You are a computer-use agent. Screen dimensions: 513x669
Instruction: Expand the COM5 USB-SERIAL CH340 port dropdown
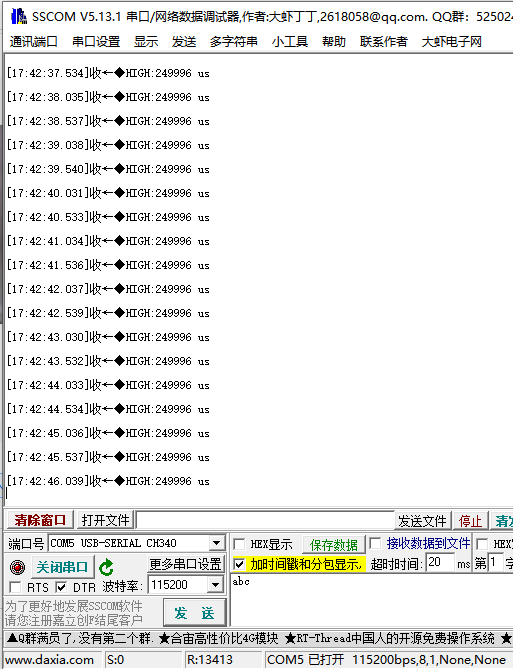point(217,543)
